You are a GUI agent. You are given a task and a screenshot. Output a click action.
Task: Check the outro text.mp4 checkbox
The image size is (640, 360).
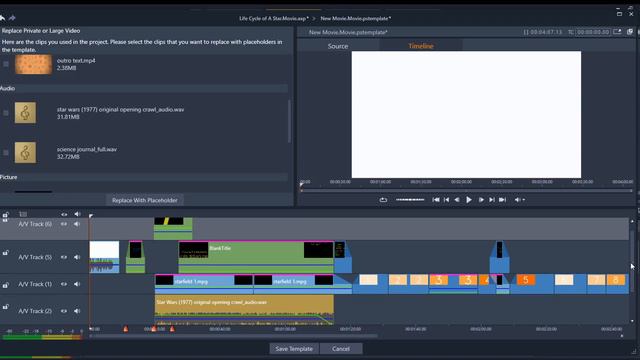coord(6,64)
